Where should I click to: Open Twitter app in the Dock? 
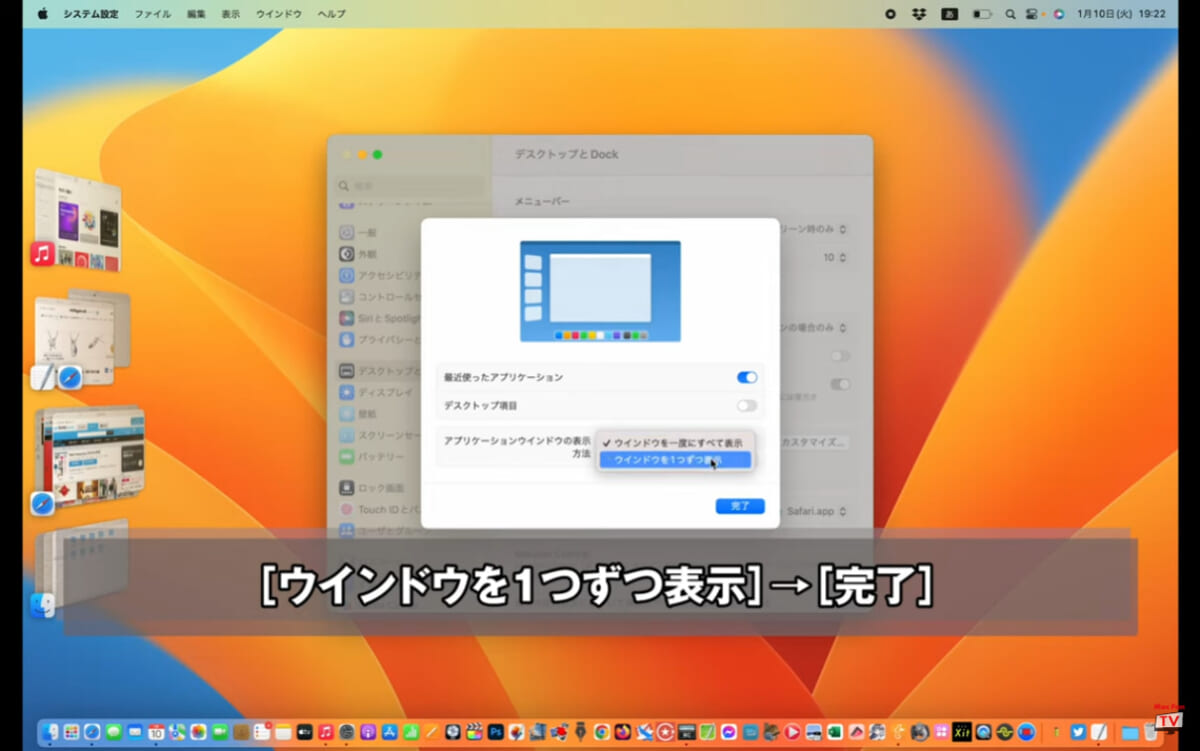[x=1078, y=732]
